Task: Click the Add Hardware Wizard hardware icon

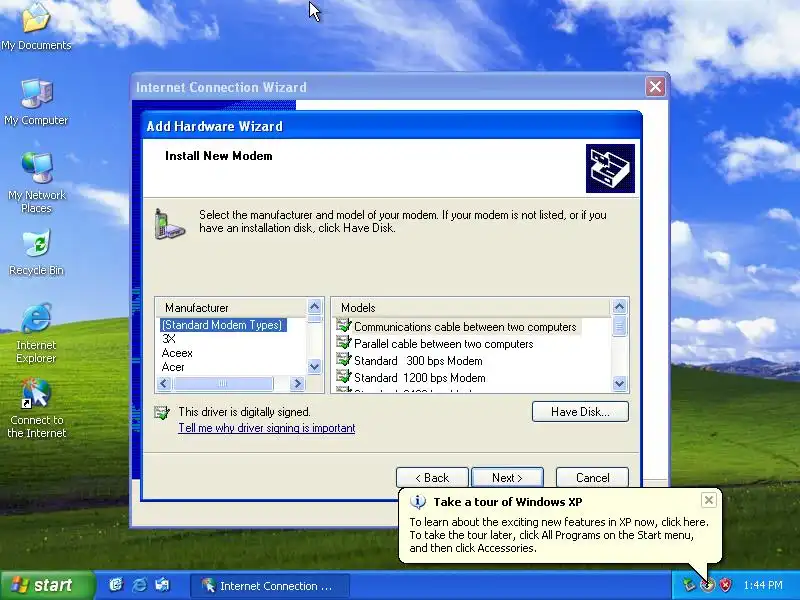Action: 610,168
